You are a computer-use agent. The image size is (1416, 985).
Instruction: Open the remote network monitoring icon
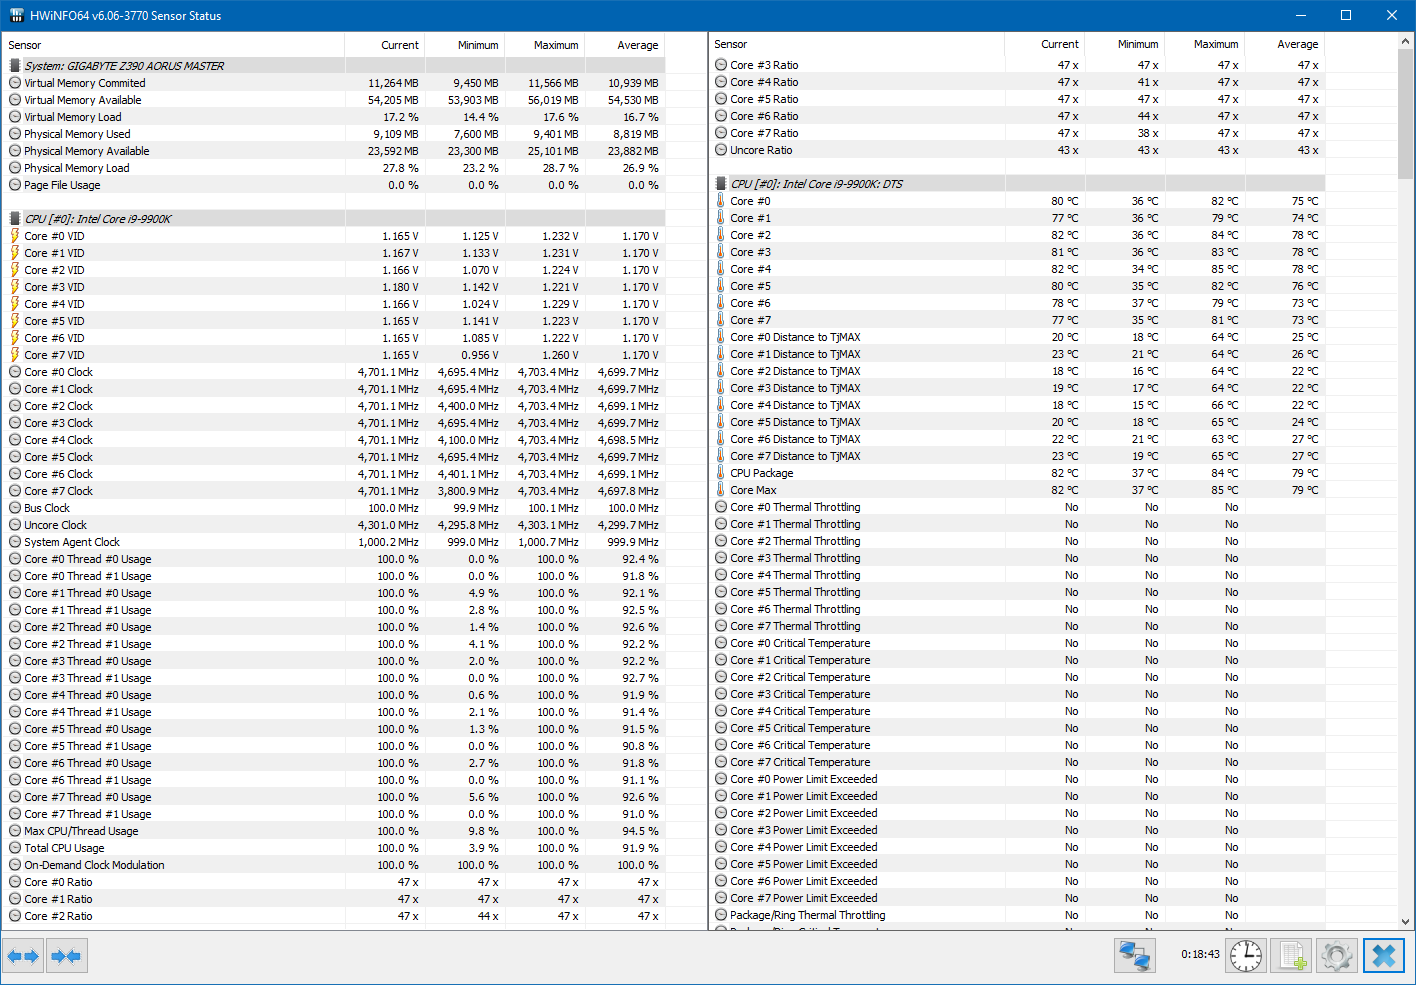point(1134,956)
